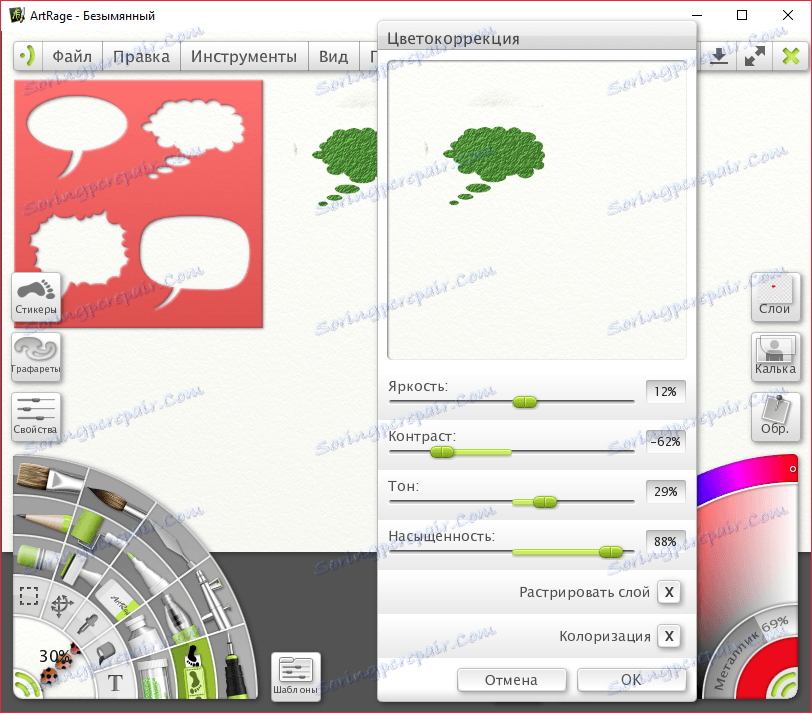
Task: Toggle the Растрировать слой checkbox
Action: (x=669, y=592)
